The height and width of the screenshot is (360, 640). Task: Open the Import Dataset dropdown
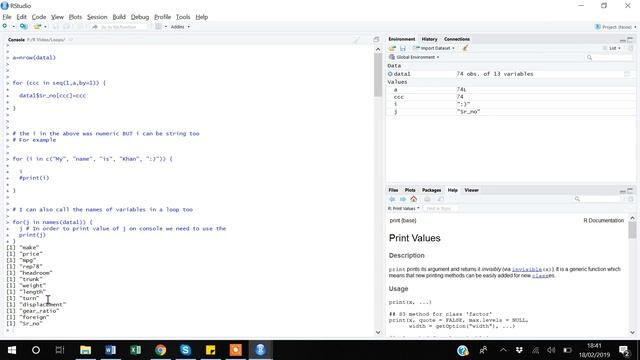[433, 48]
